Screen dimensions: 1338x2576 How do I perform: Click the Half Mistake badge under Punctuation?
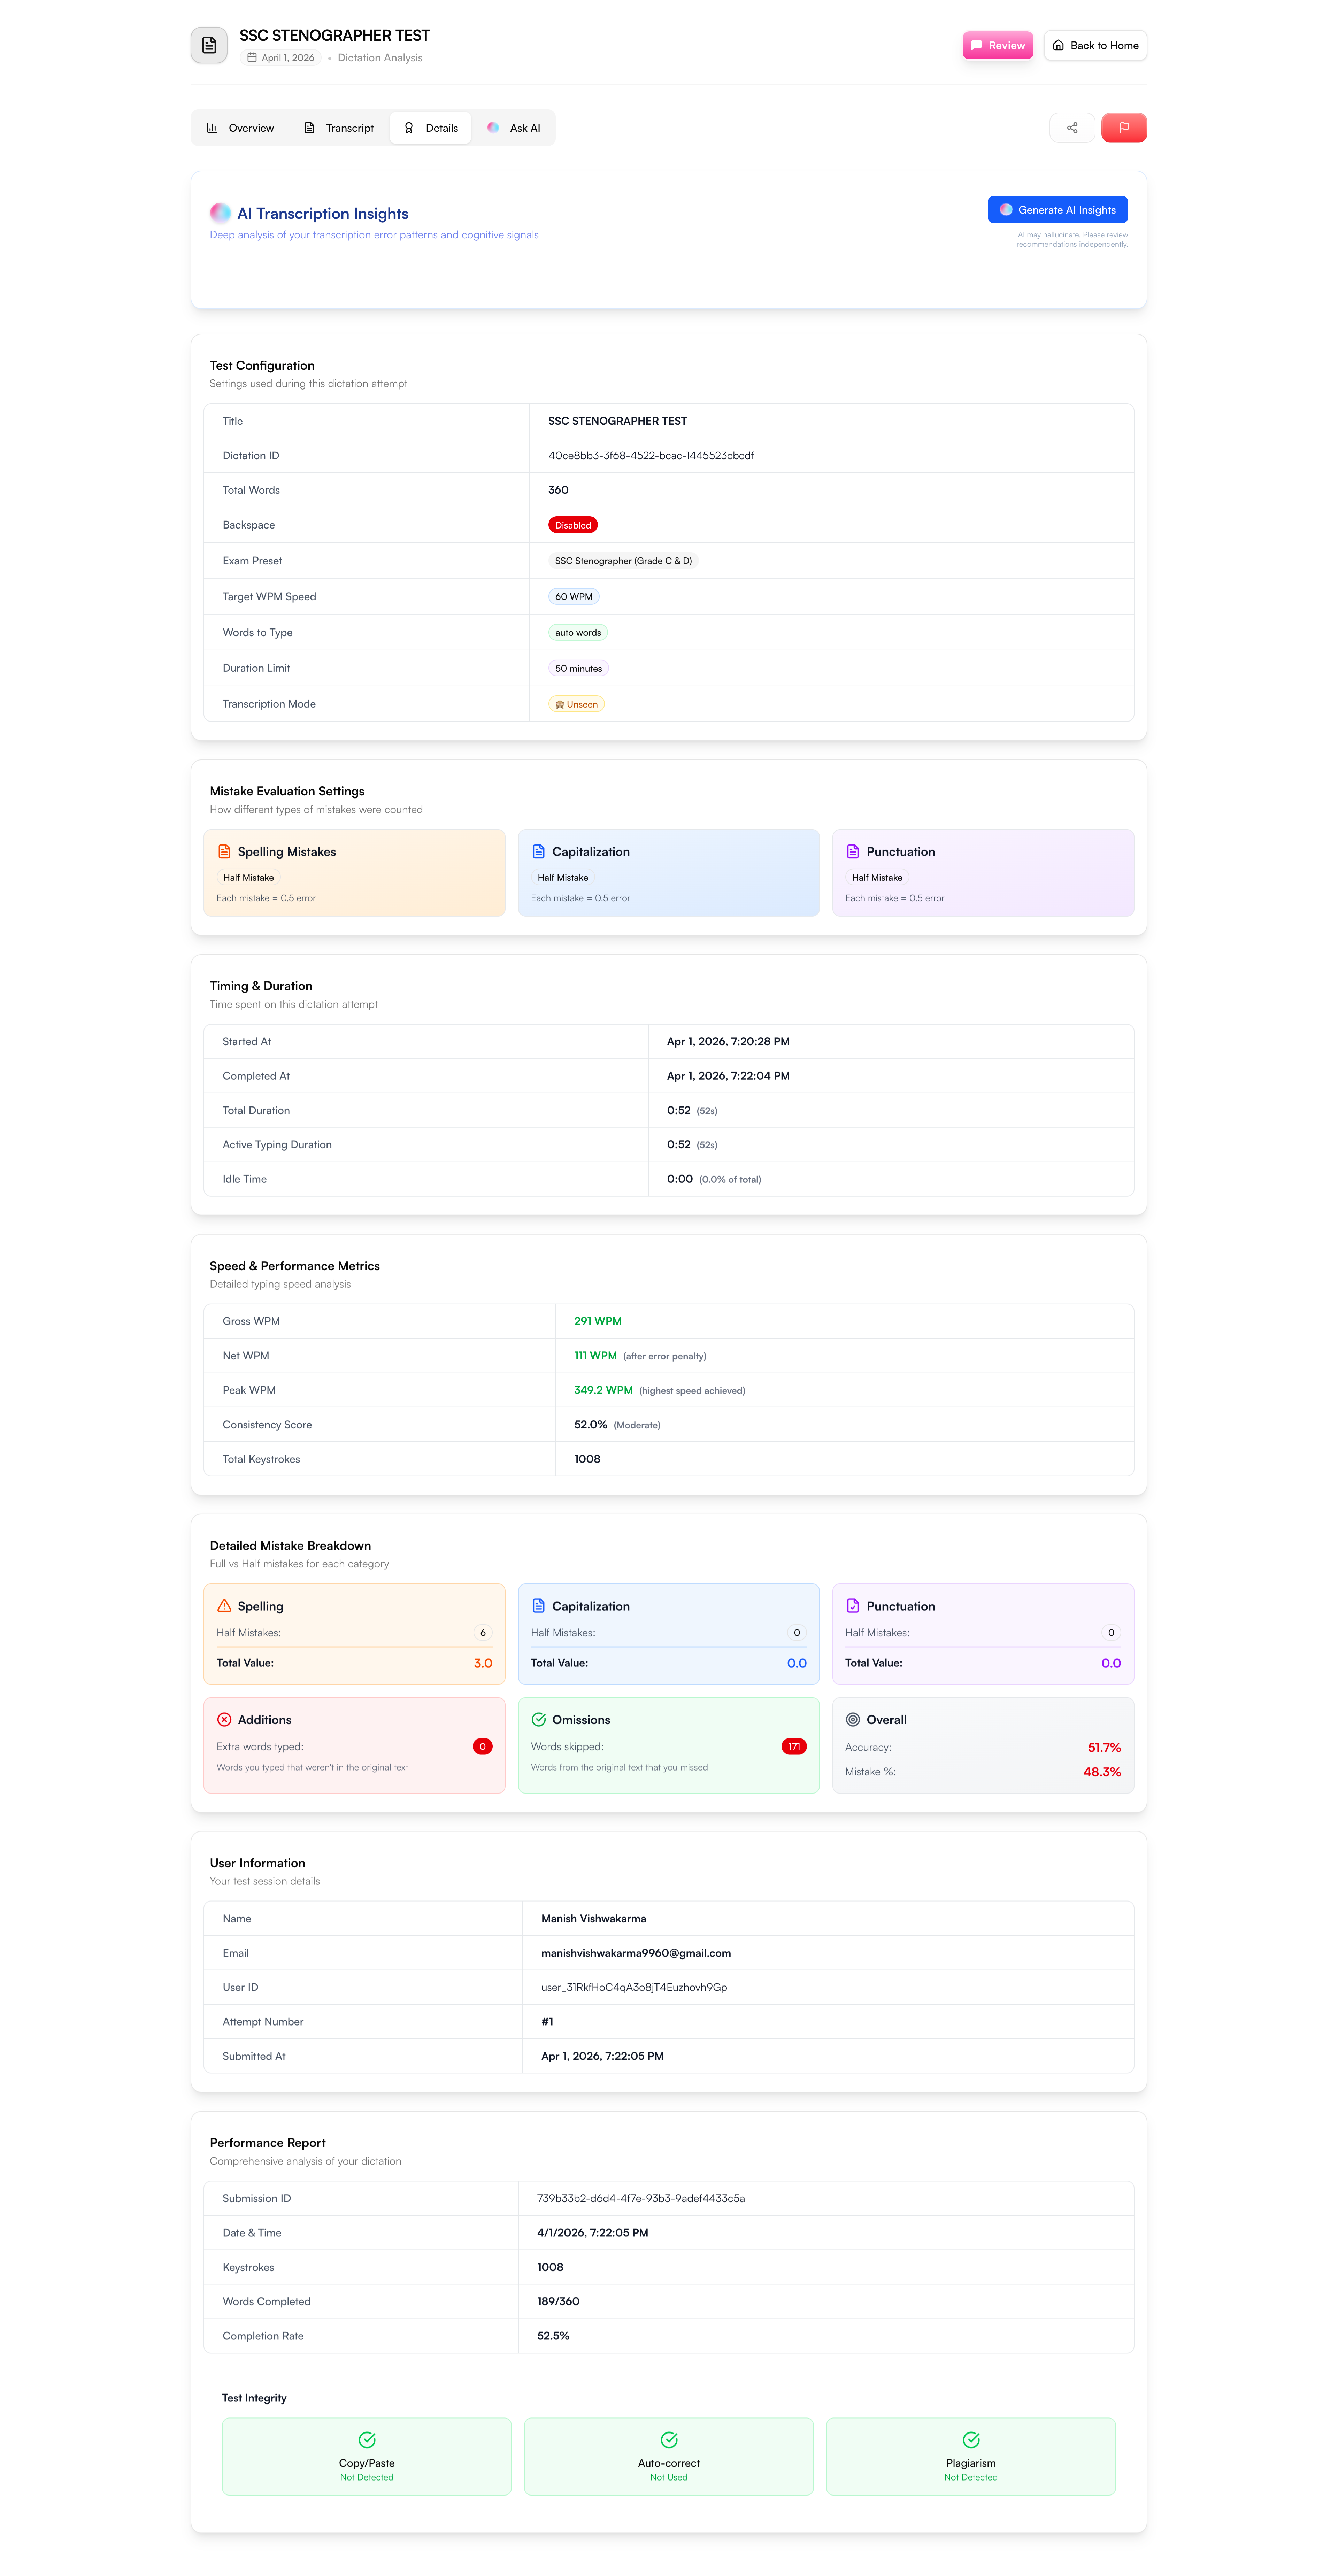877,878
